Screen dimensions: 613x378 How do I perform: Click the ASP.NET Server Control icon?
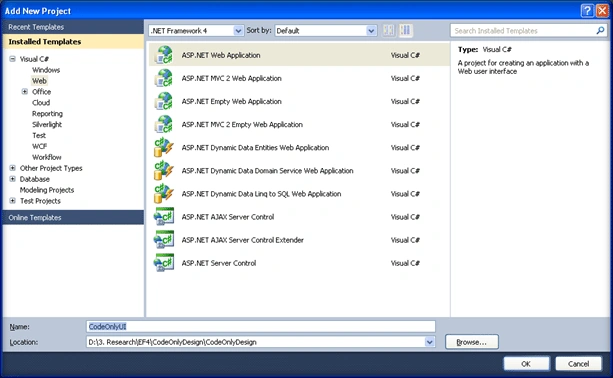click(164, 263)
